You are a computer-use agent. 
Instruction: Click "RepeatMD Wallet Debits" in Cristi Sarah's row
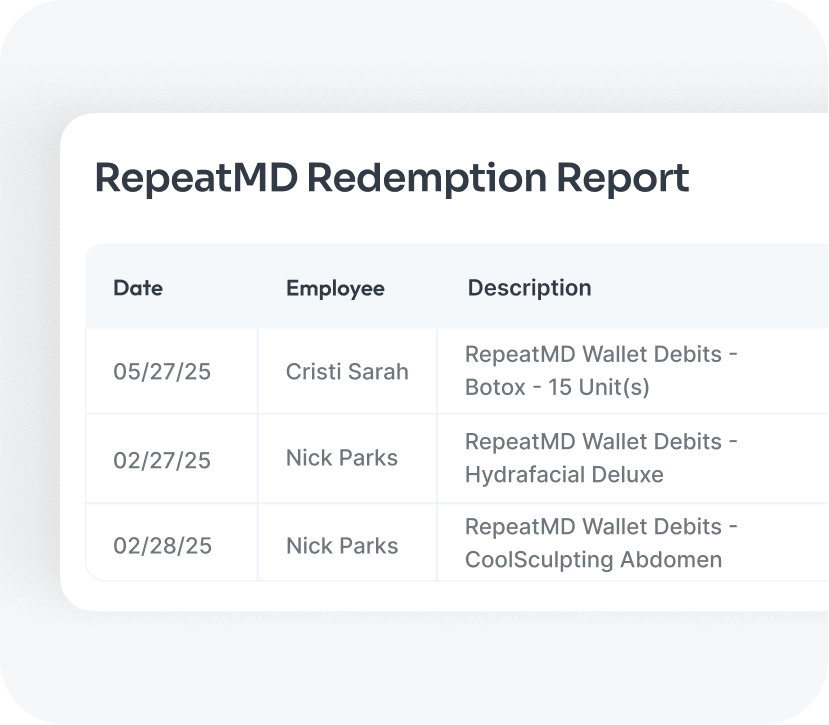[x=591, y=355]
